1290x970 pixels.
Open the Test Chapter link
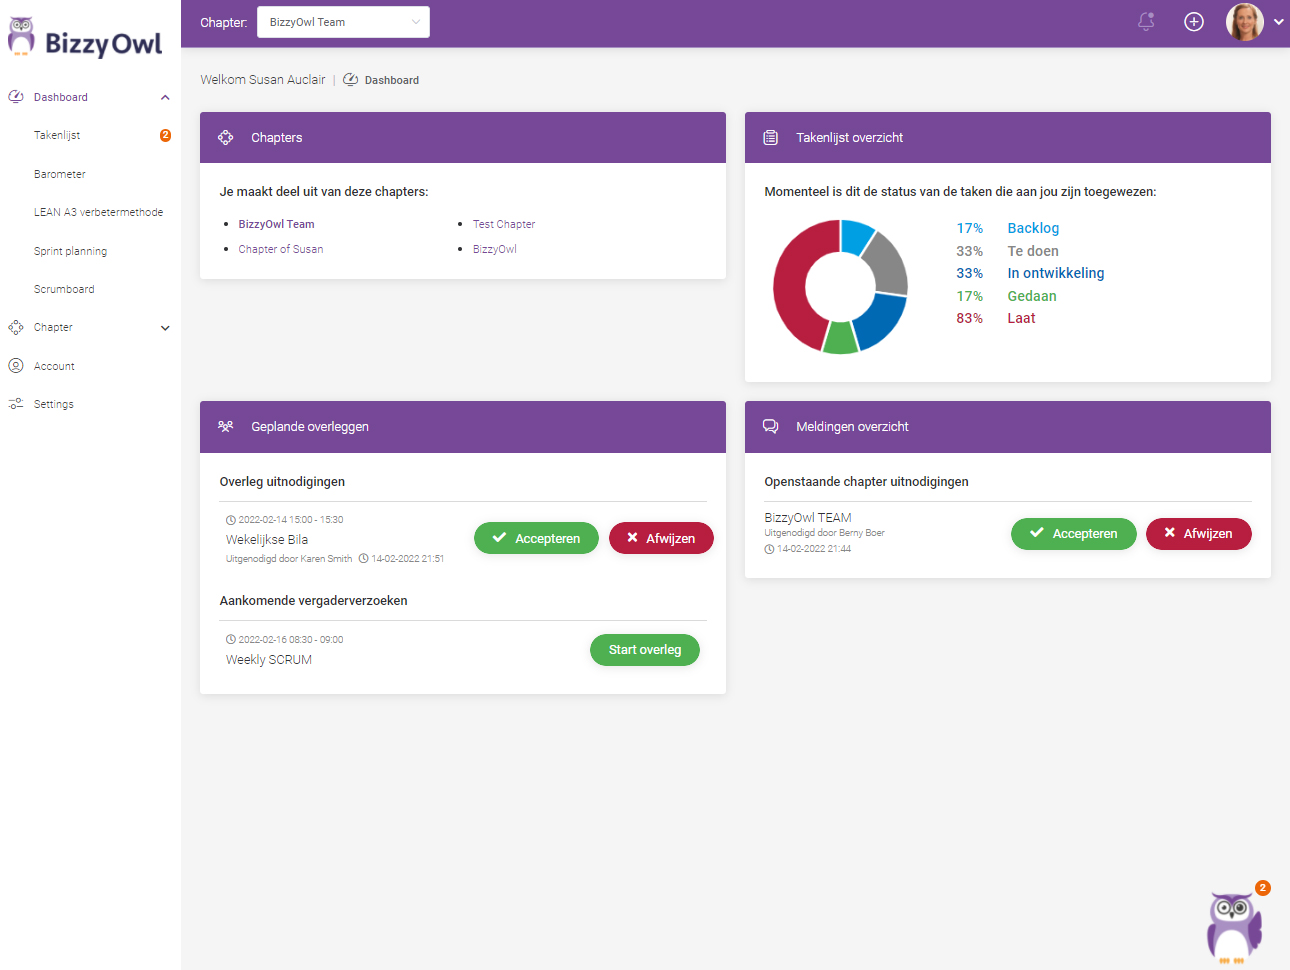tap(504, 224)
